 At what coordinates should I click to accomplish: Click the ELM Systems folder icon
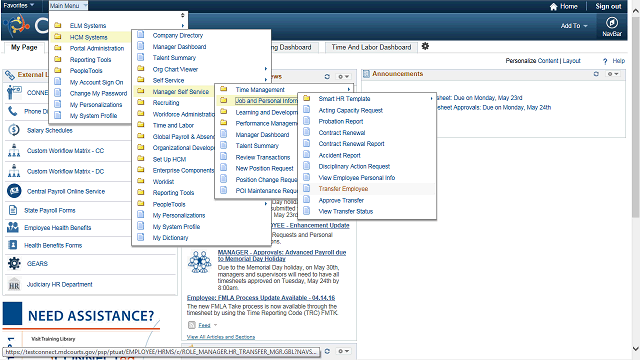[58, 25]
